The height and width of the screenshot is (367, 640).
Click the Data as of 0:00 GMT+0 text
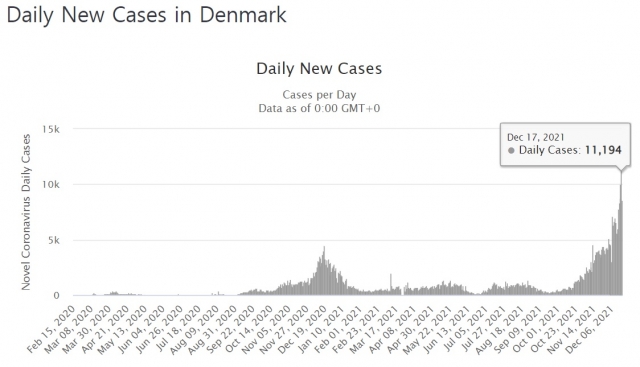coord(319,109)
